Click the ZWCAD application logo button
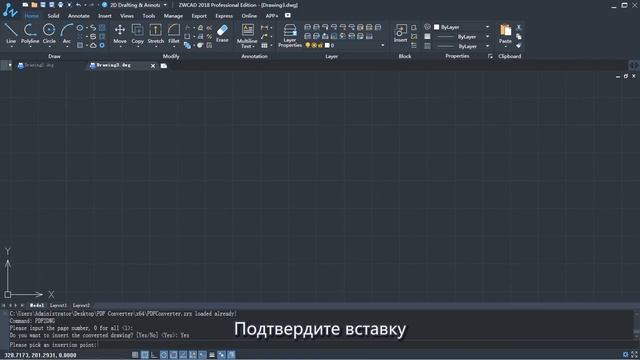Screen dimensions: 640x360 [10, 9]
